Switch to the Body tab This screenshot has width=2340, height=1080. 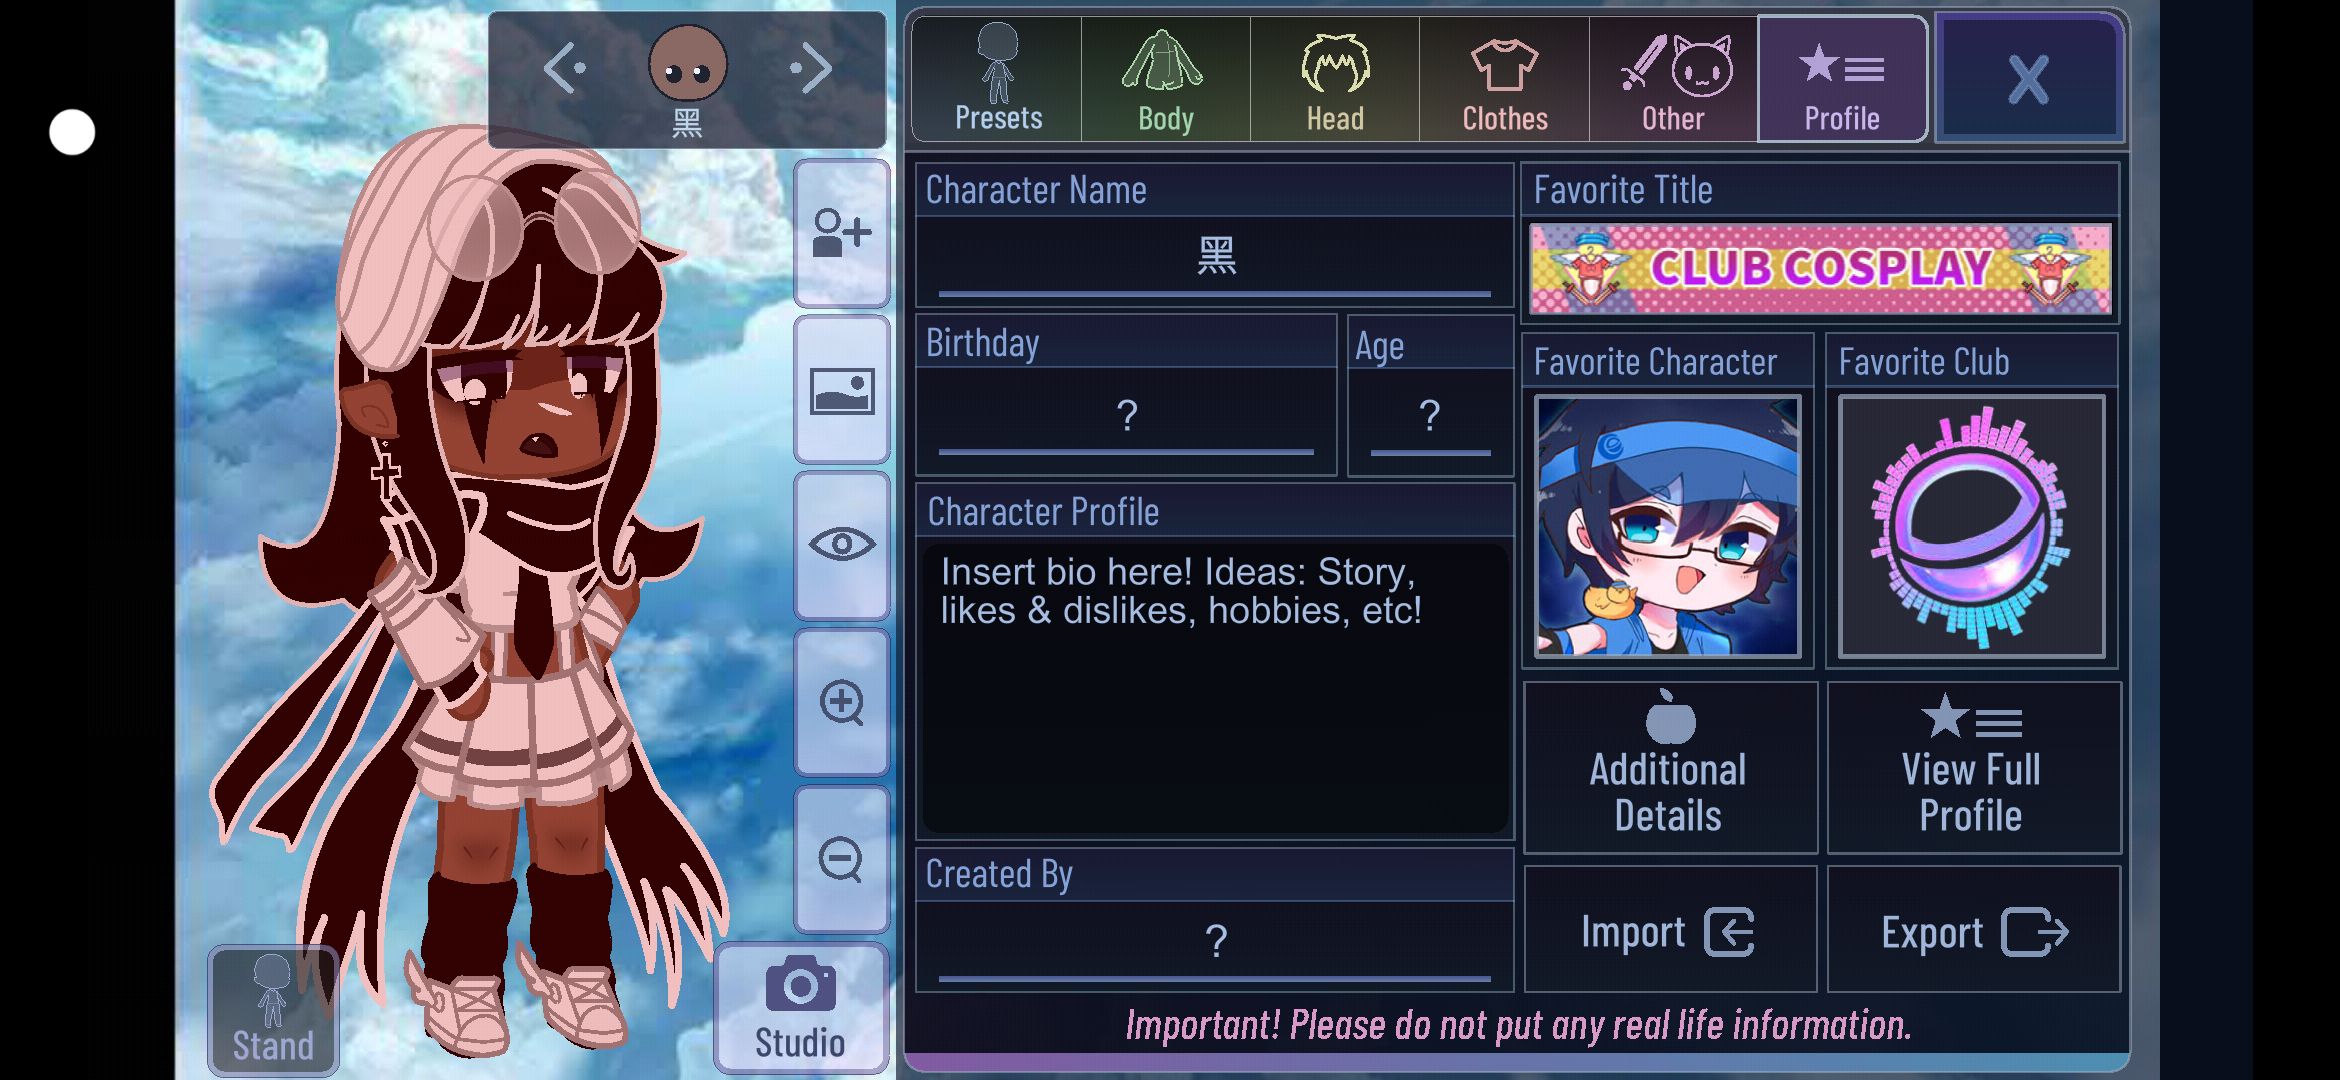(1166, 79)
